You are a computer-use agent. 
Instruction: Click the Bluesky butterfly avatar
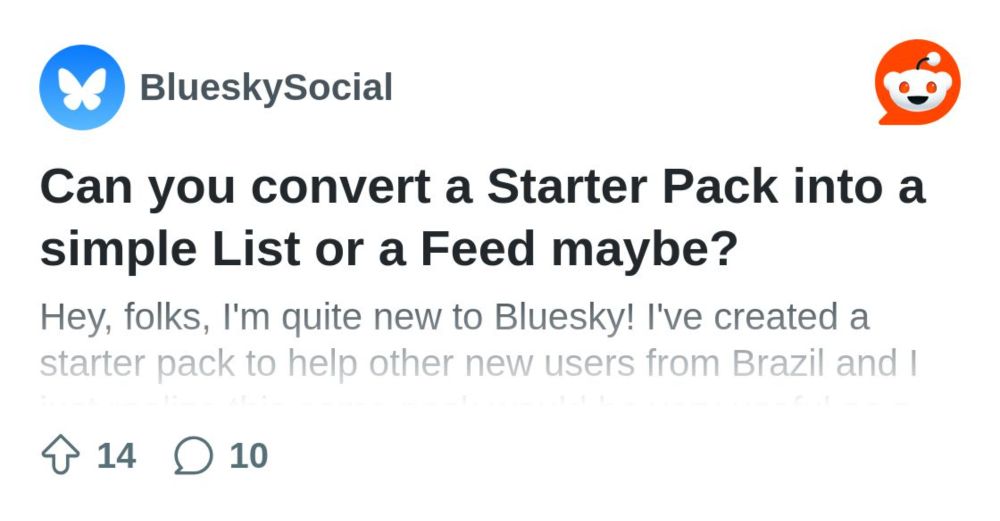coord(82,87)
